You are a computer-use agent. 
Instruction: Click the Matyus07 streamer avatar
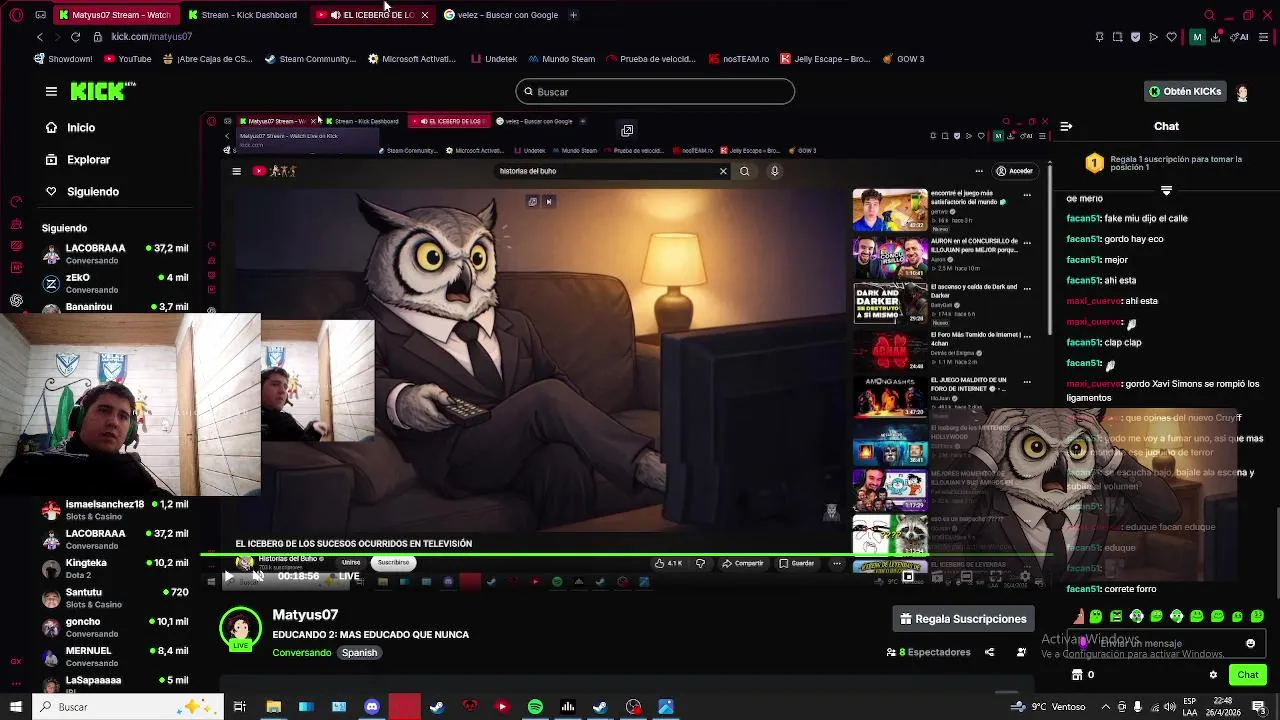(240, 629)
